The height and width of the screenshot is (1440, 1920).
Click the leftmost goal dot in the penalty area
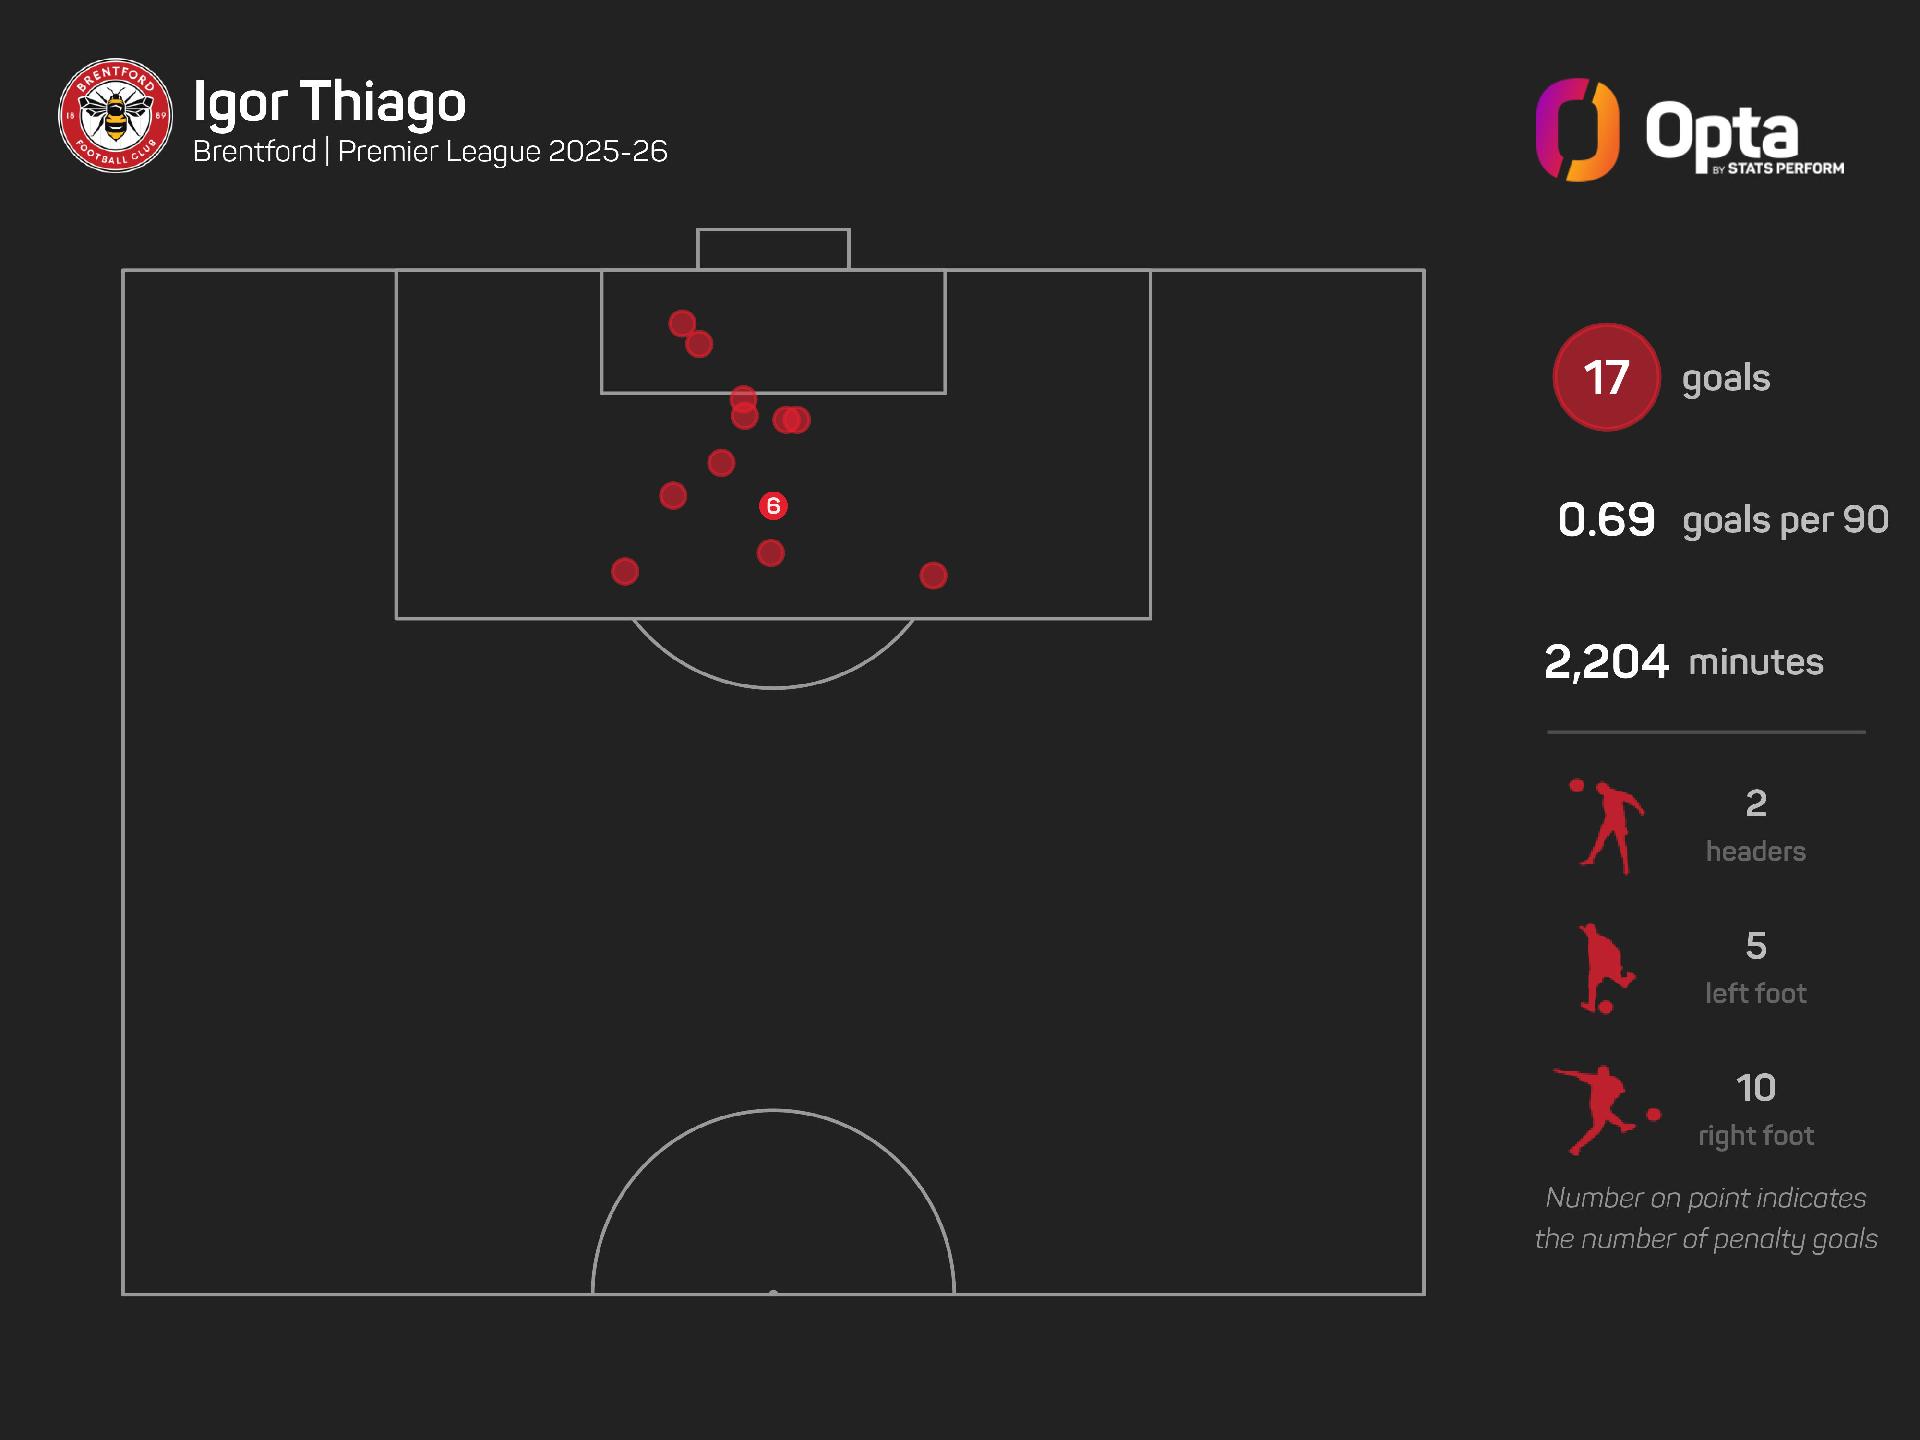coord(625,572)
